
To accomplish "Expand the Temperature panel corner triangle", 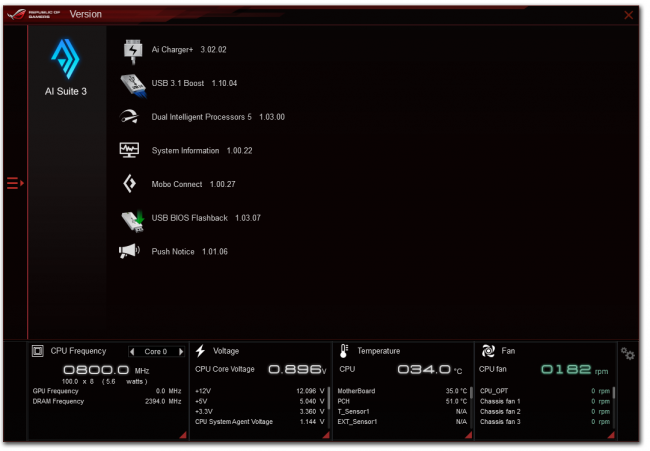I will 469,435.
